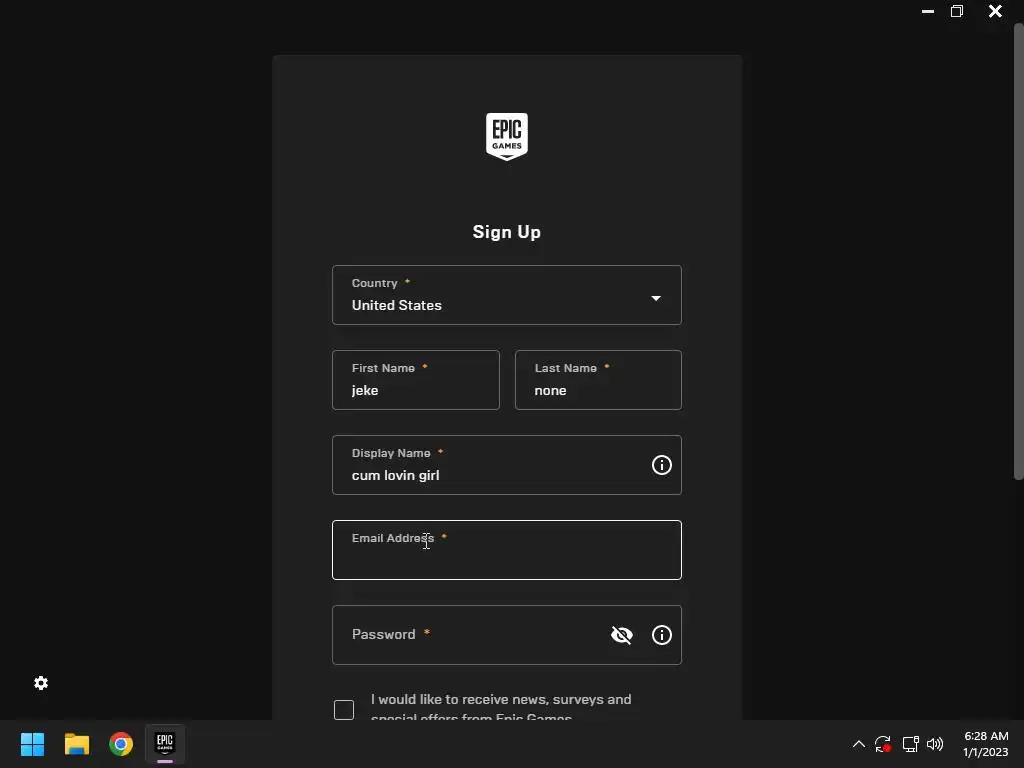Click the Country dropdown arrow

(x=656, y=298)
